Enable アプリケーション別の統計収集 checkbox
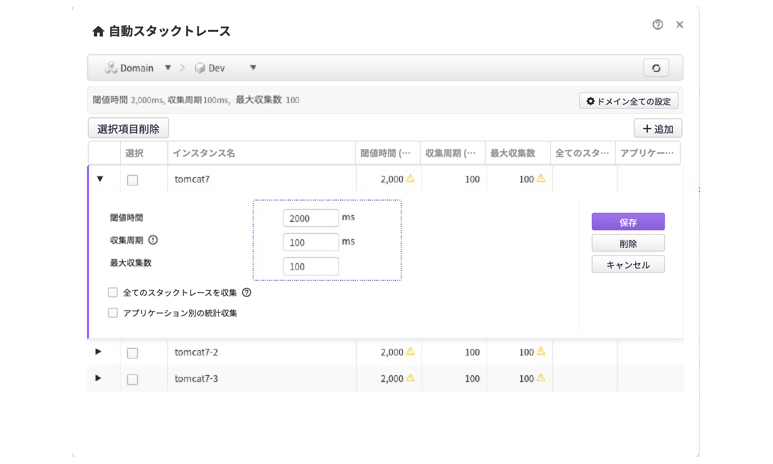Viewport: 773px width, 464px height. [x=113, y=313]
